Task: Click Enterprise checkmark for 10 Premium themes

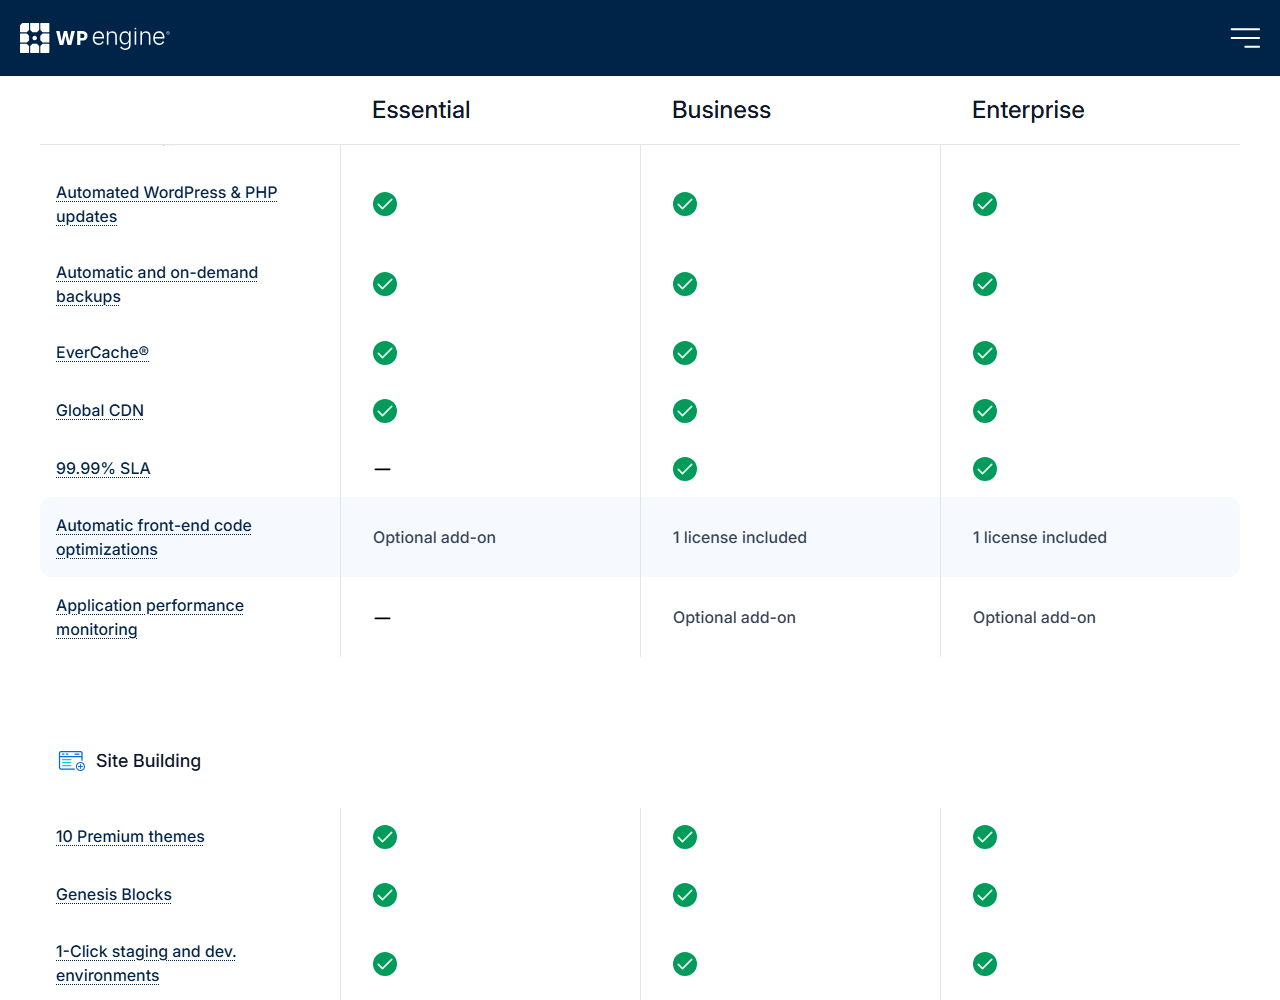Action: pos(985,837)
